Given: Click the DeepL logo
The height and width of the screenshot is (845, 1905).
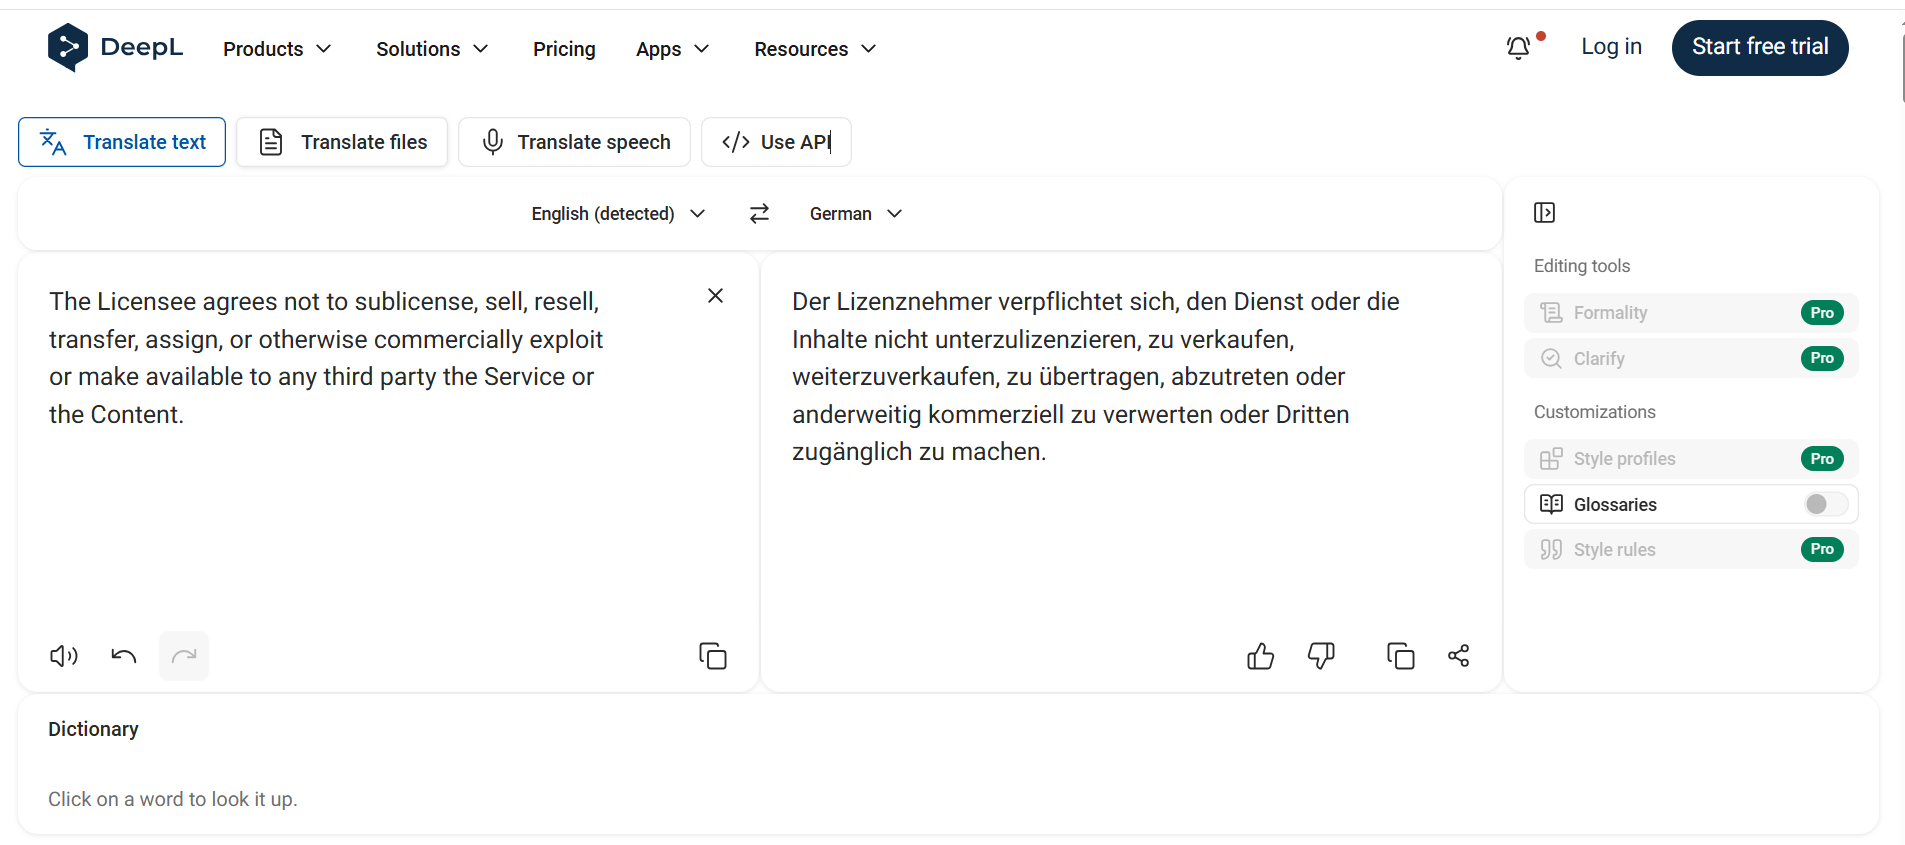Looking at the screenshot, I should pos(115,47).
